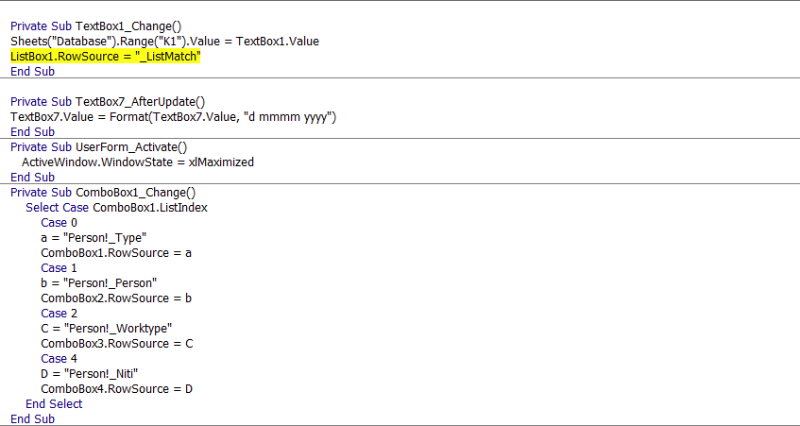Click the highlighted ListBox1.RowSource line

(105, 57)
